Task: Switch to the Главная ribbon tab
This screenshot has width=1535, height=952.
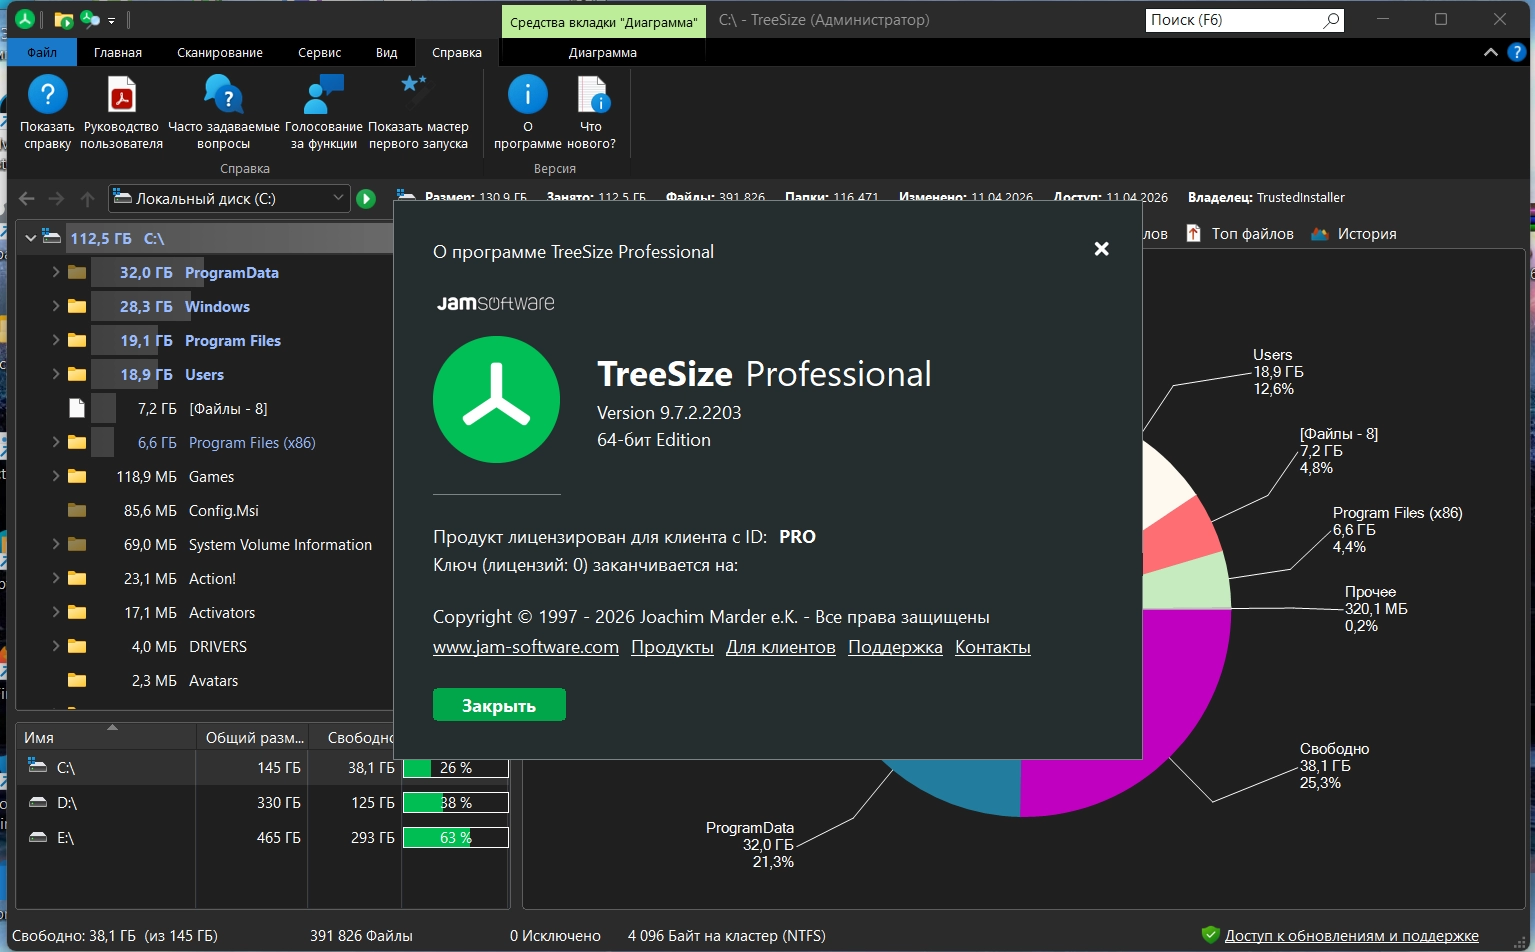Action: (x=118, y=52)
